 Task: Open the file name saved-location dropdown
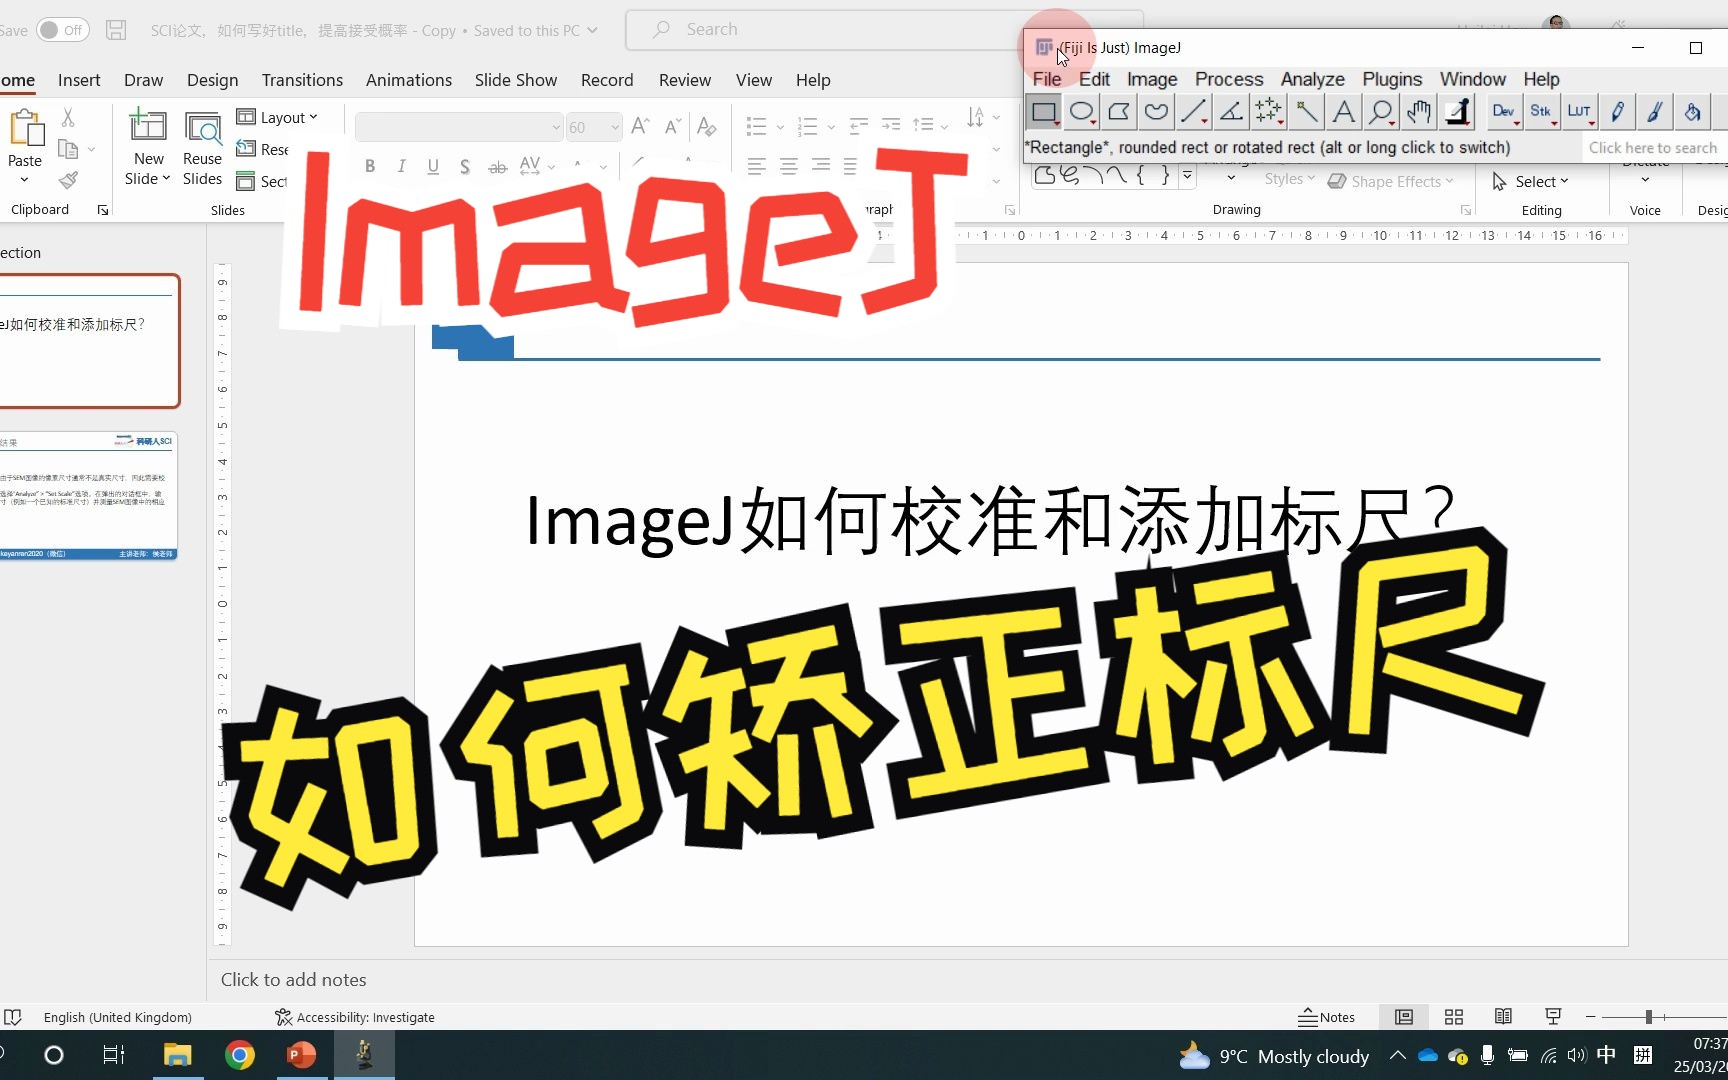click(x=593, y=30)
